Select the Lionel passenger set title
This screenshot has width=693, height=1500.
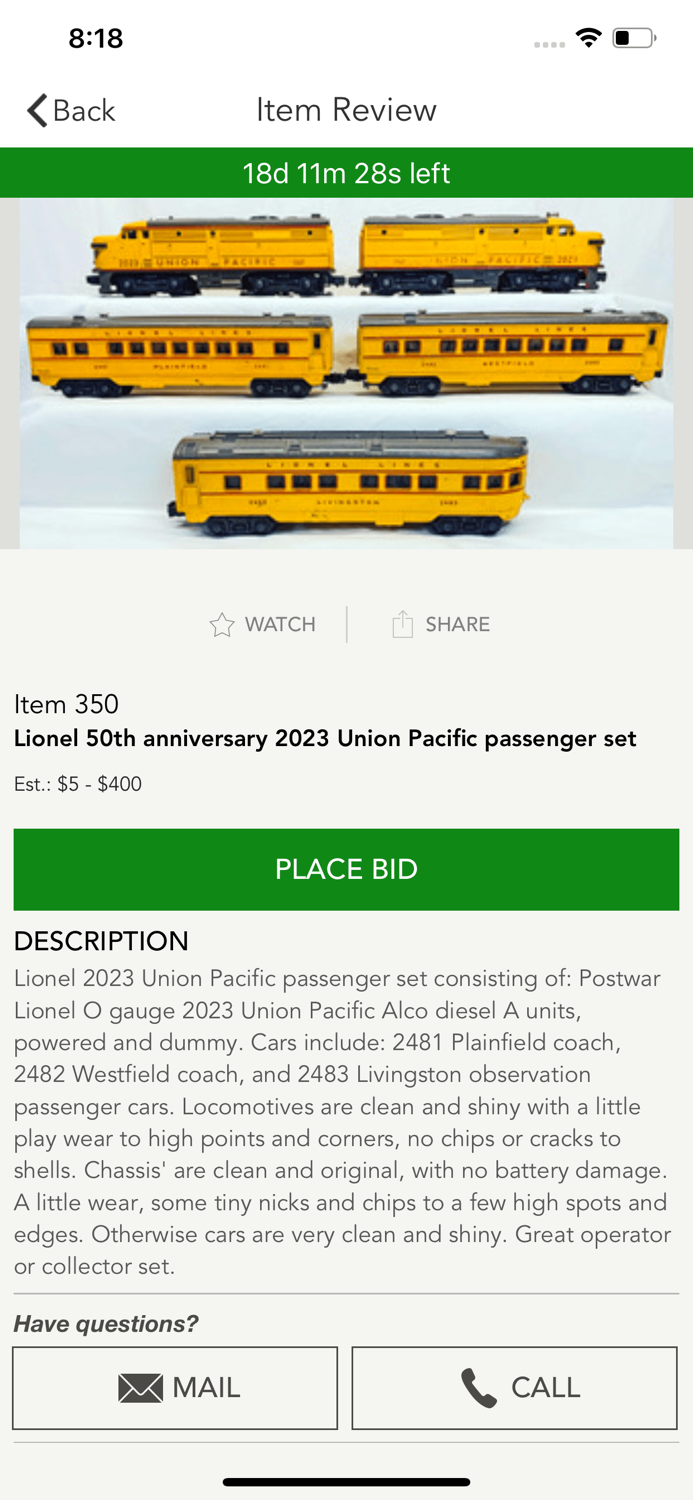click(325, 738)
